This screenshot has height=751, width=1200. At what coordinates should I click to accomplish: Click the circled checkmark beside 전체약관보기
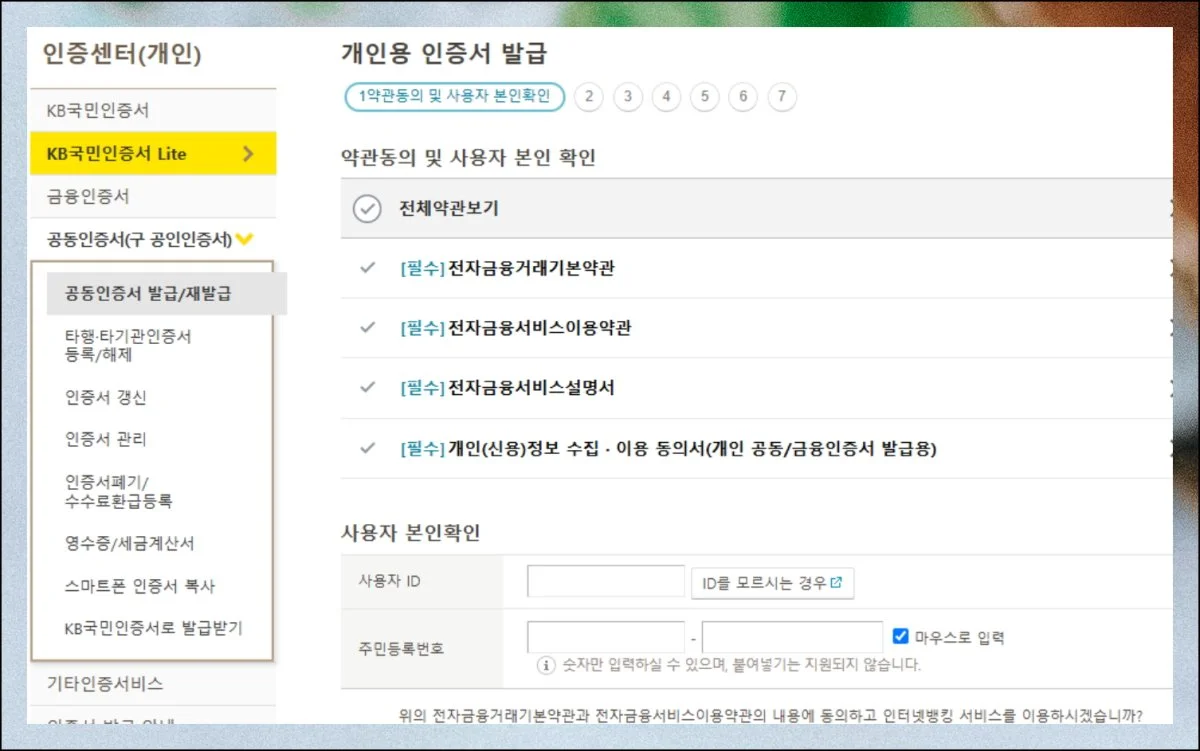click(x=367, y=209)
